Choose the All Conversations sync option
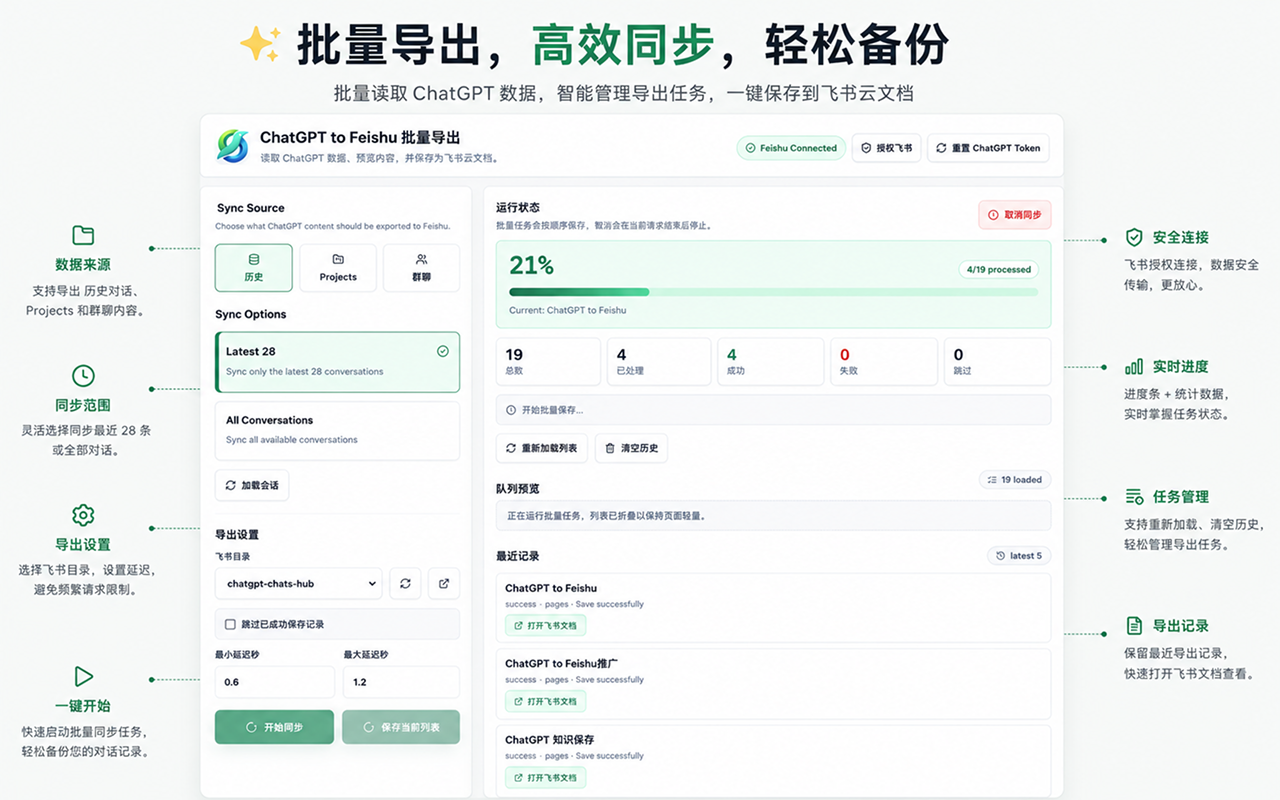 (x=337, y=431)
